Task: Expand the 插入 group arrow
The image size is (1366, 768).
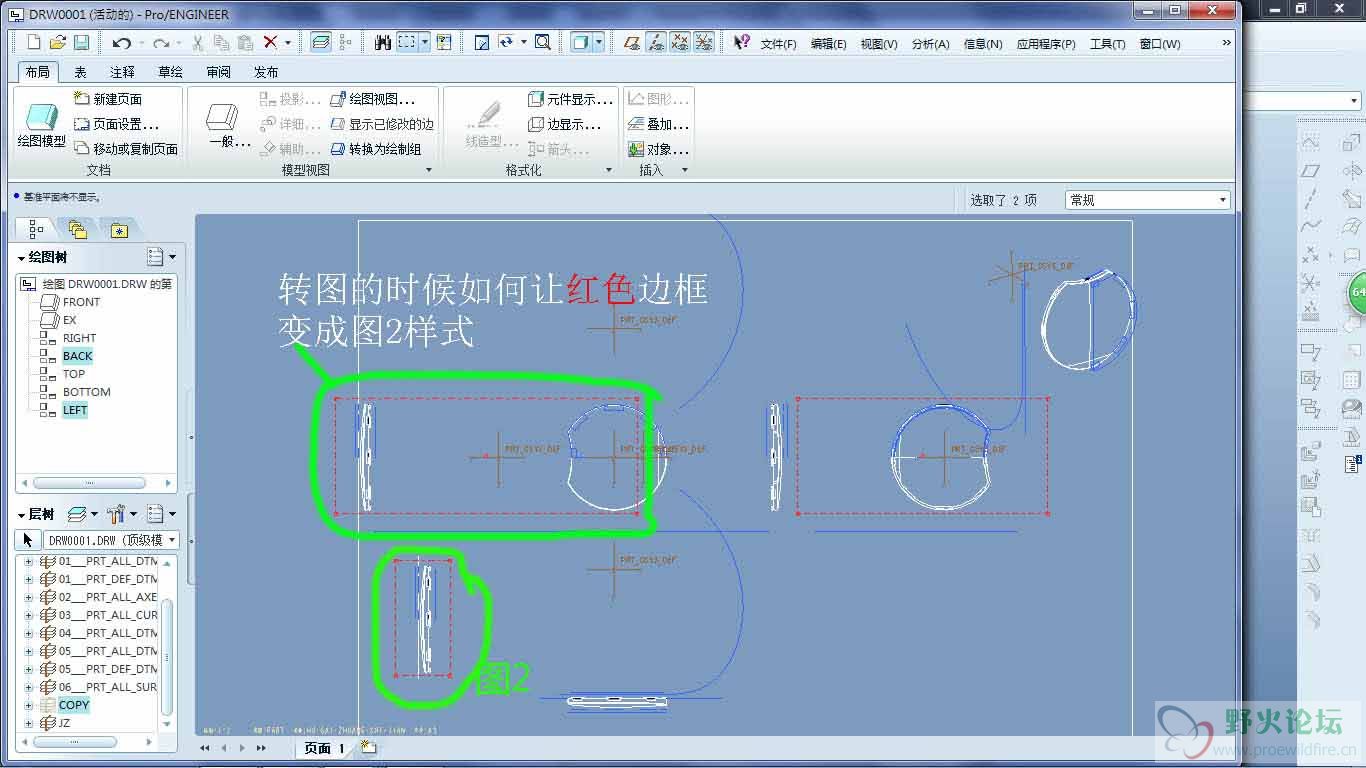Action: pyautogui.click(x=685, y=170)
